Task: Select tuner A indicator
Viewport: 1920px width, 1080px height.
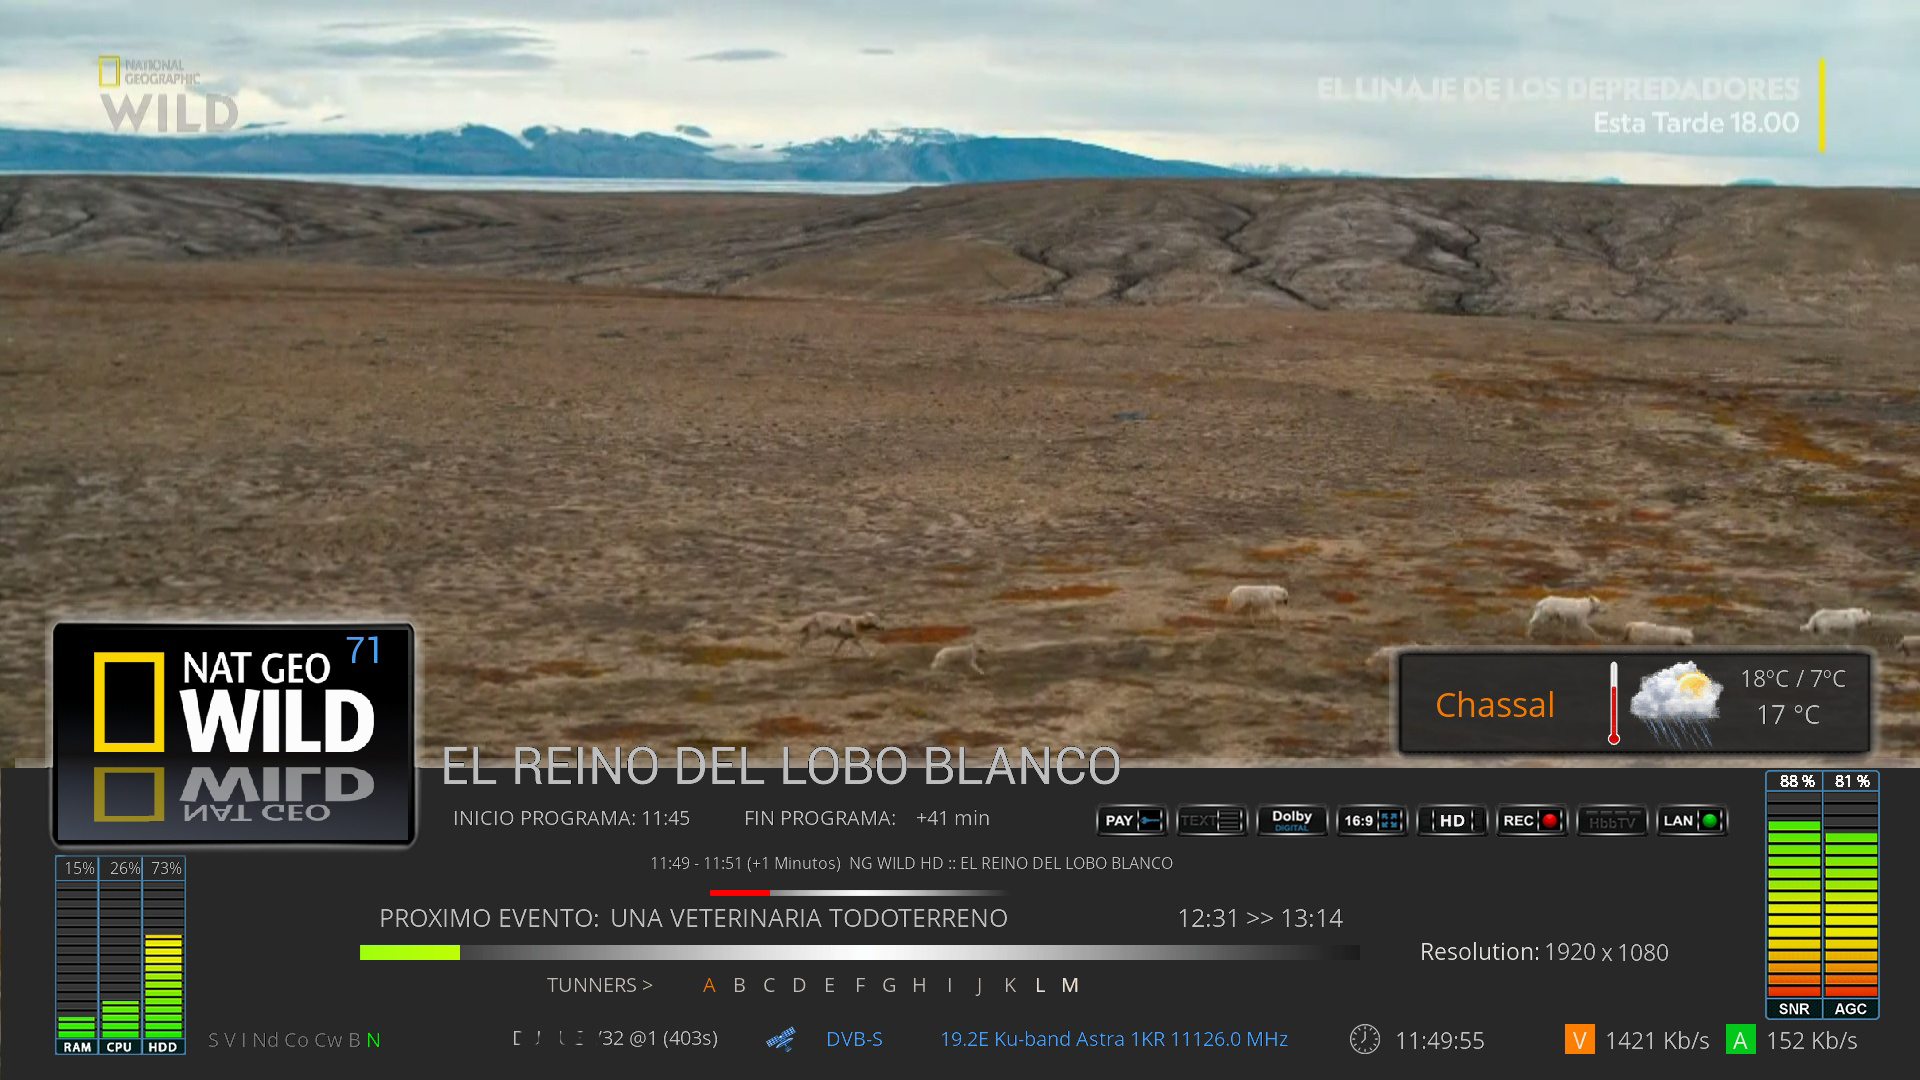Action: coord(709,985)
